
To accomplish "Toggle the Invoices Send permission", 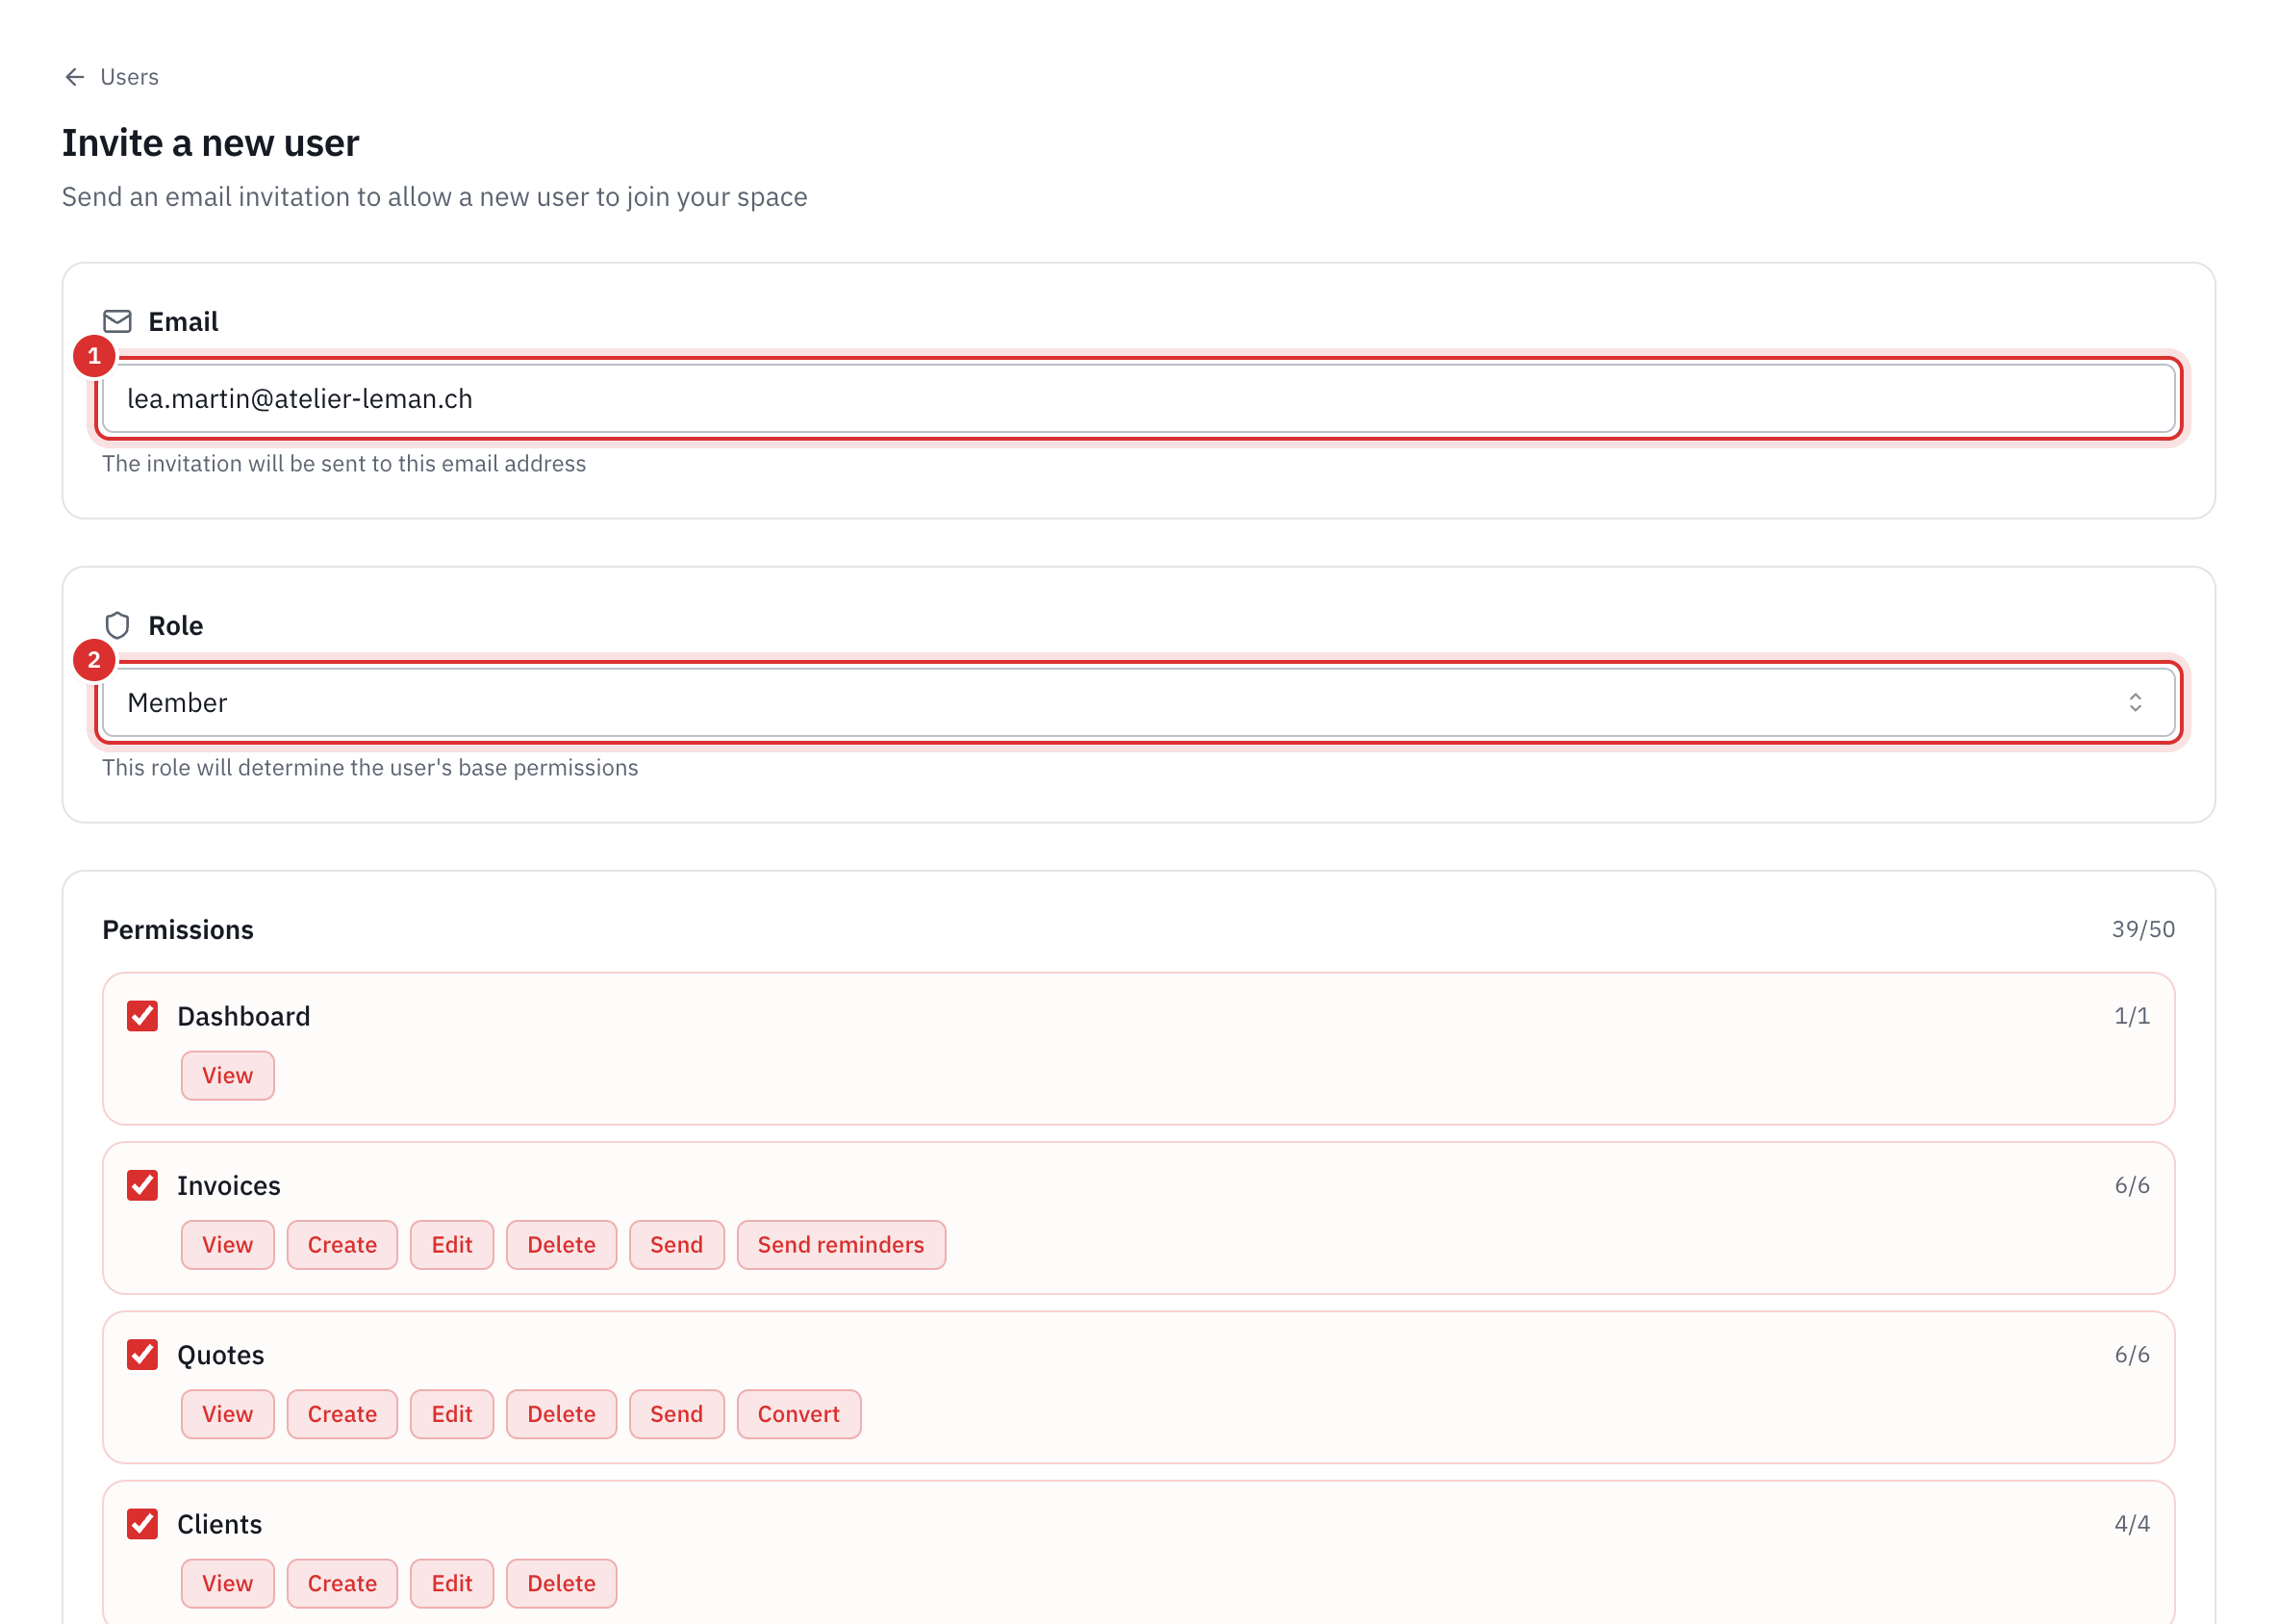I will 676,1244.
